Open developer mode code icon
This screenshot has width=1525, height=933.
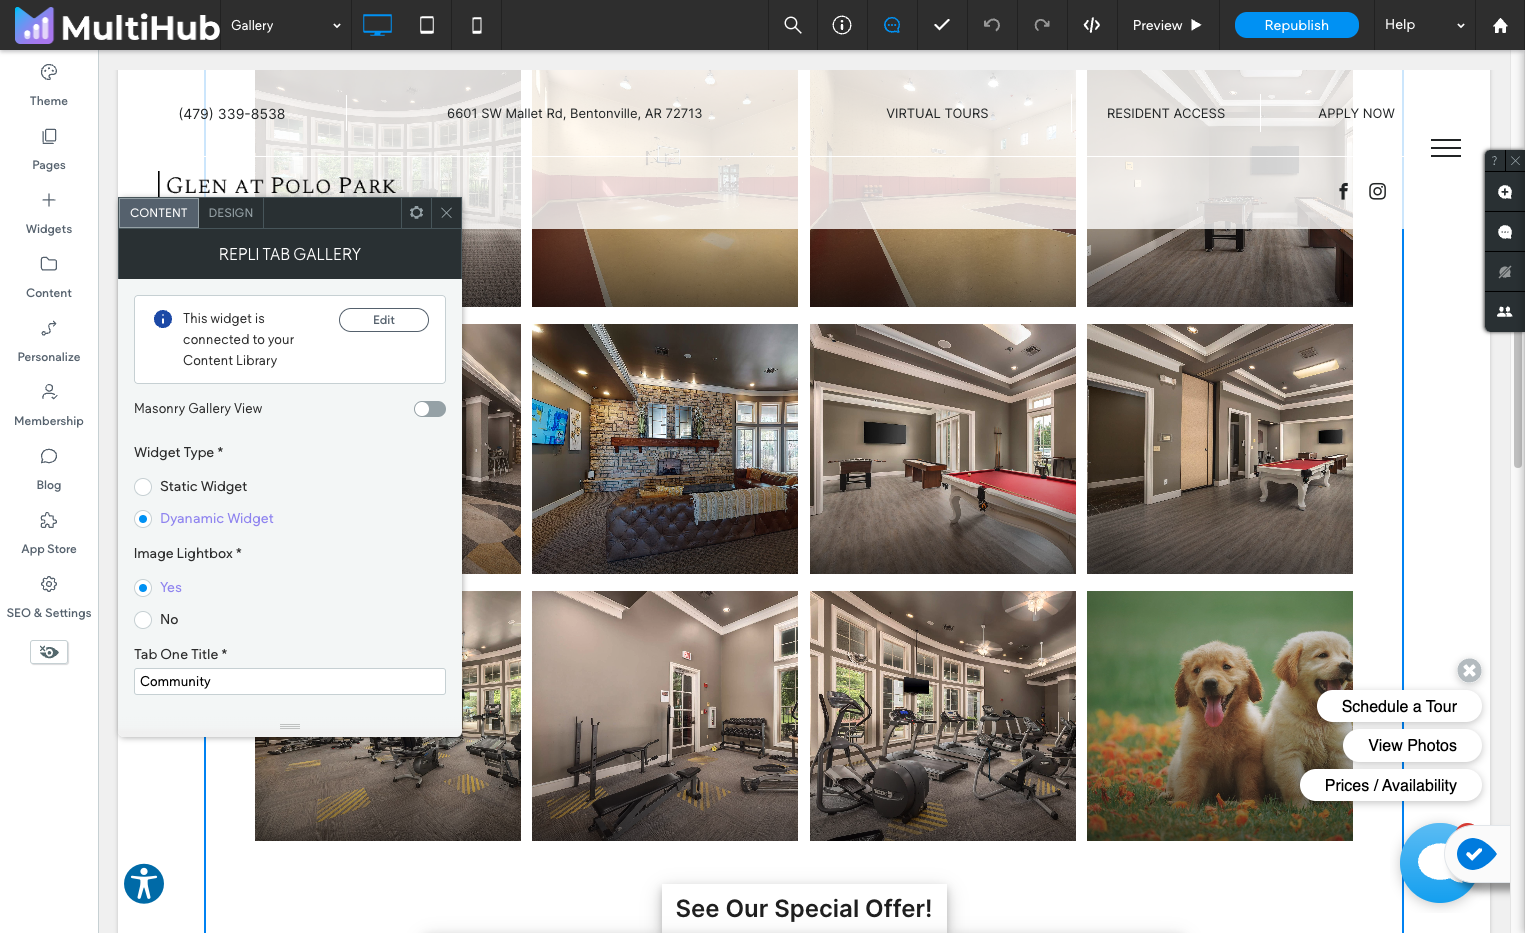pyautogui.click(x=1092, y=25)
